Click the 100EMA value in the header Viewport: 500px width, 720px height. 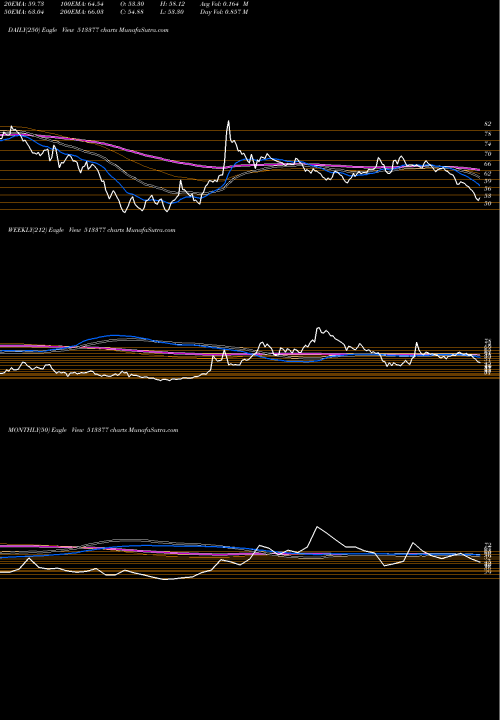(82, 4)
